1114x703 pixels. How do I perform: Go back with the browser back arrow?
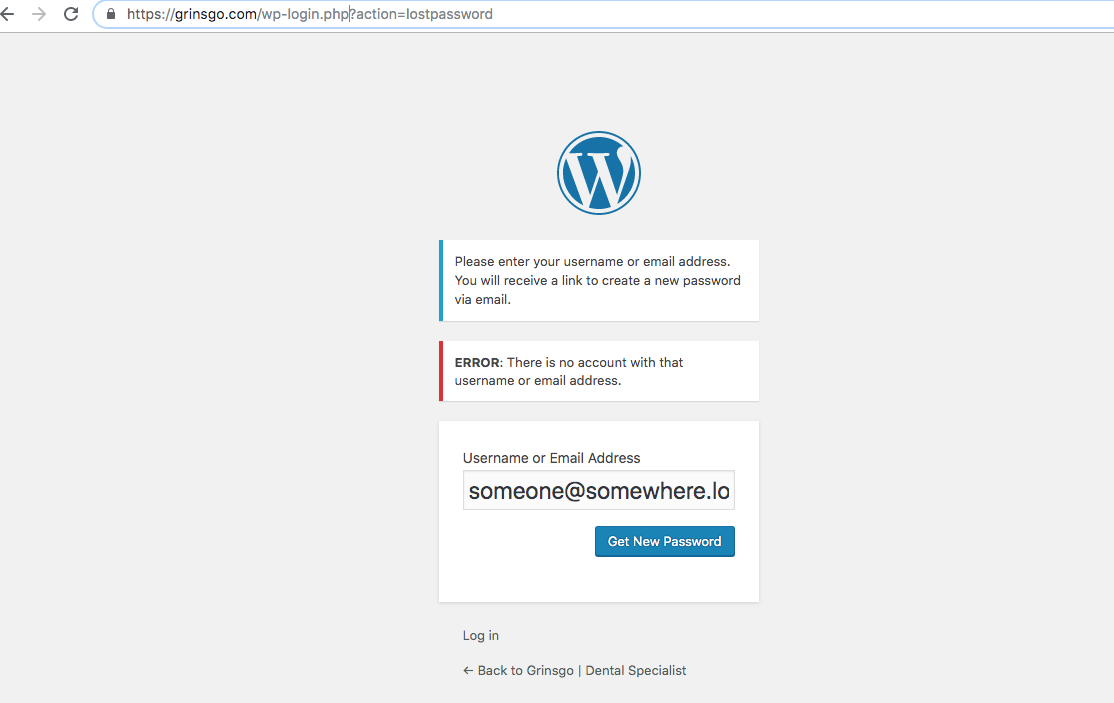pos(7,14)
